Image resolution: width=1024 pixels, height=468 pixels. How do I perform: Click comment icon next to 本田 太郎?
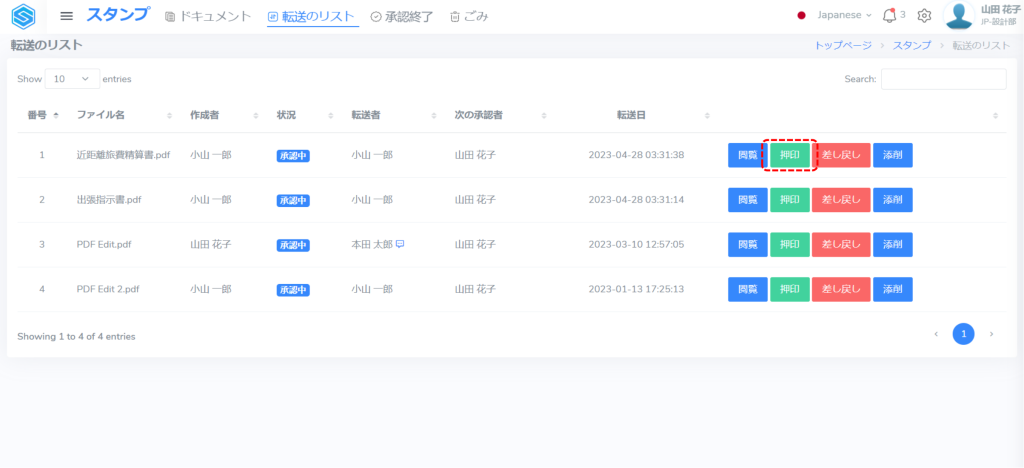point(400,244)
